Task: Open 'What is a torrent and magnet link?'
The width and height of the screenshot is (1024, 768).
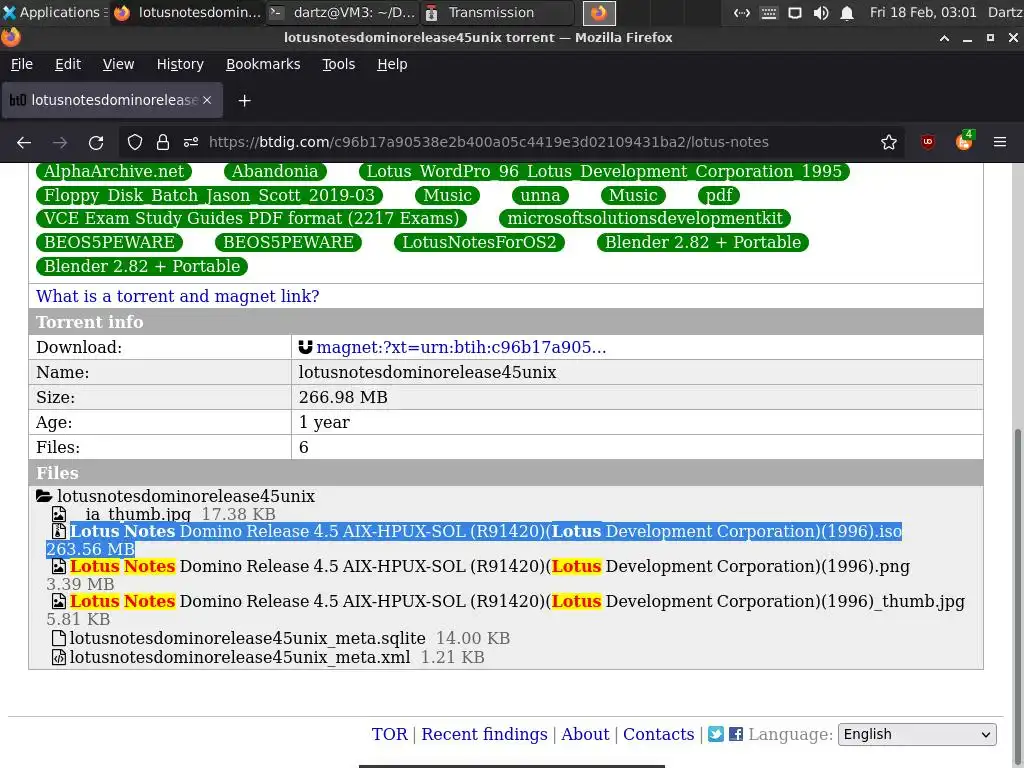Action: point(178,296)
